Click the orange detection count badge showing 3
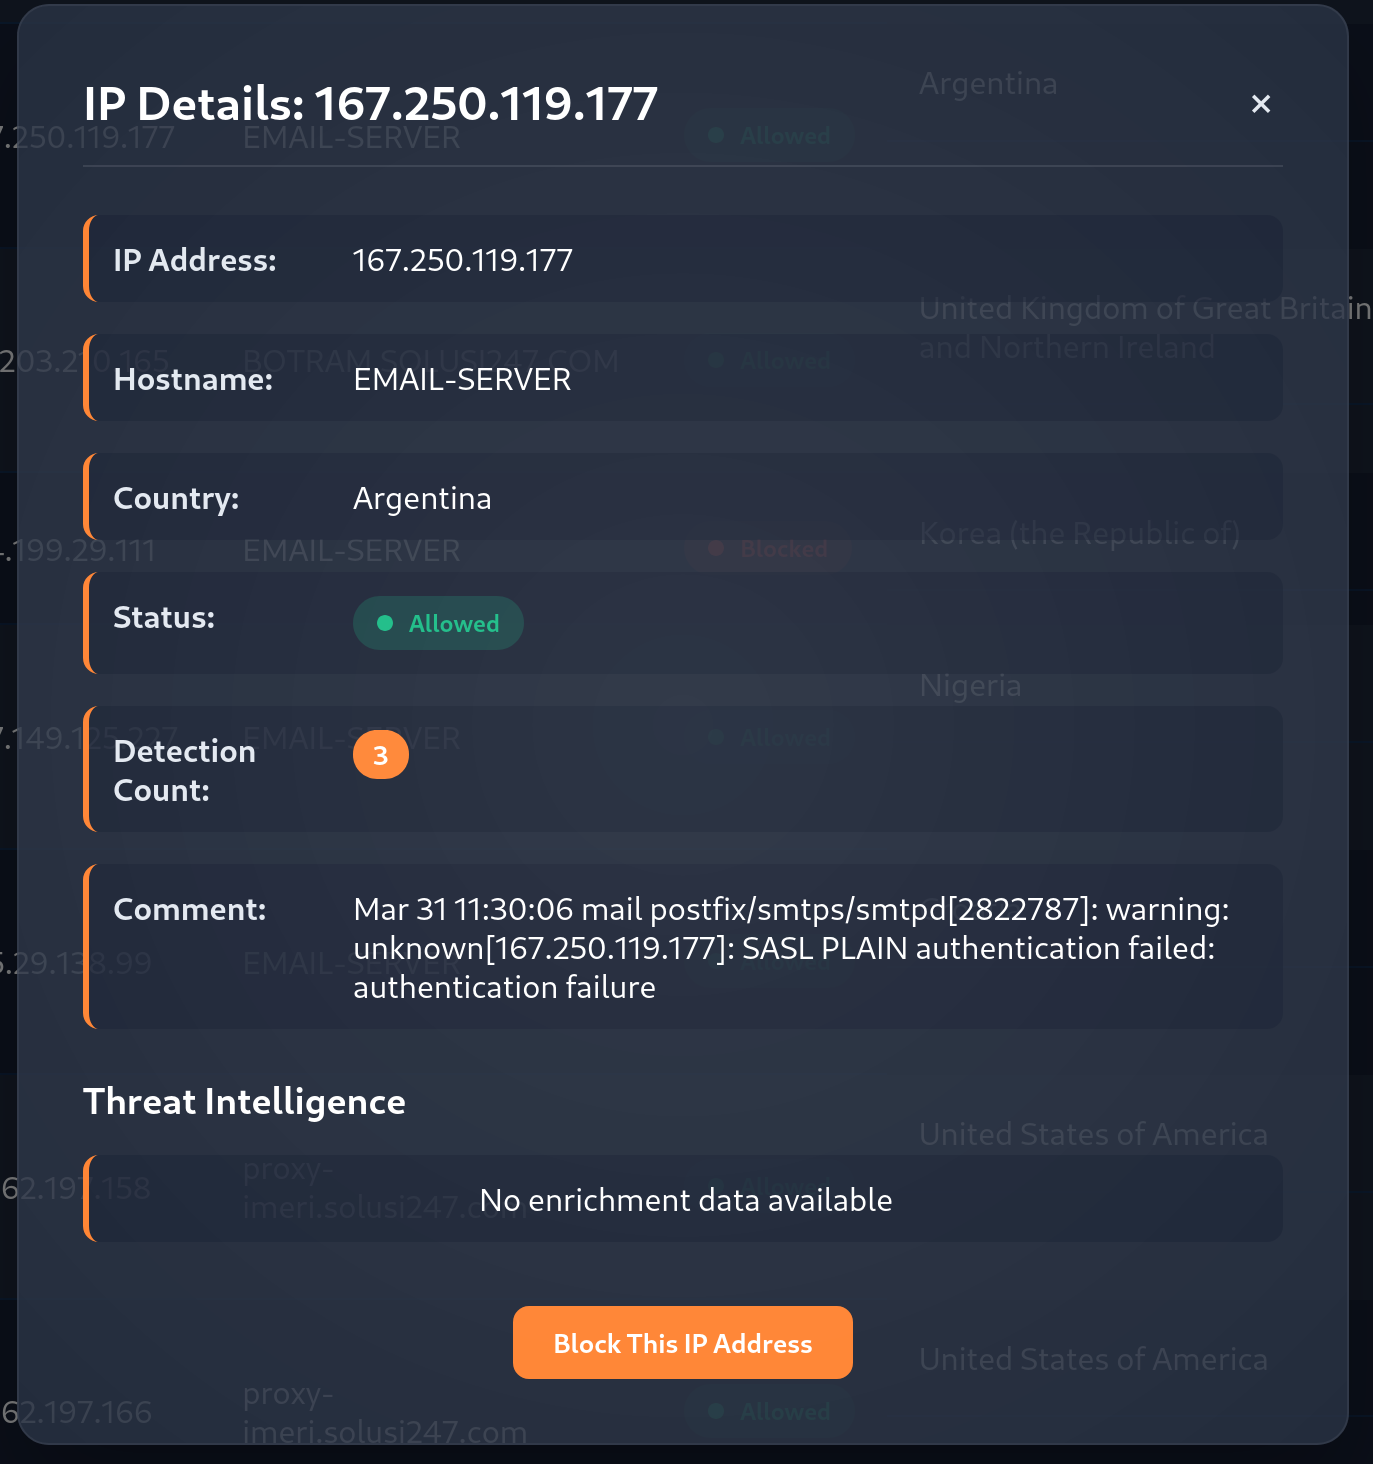 (381, 755)
